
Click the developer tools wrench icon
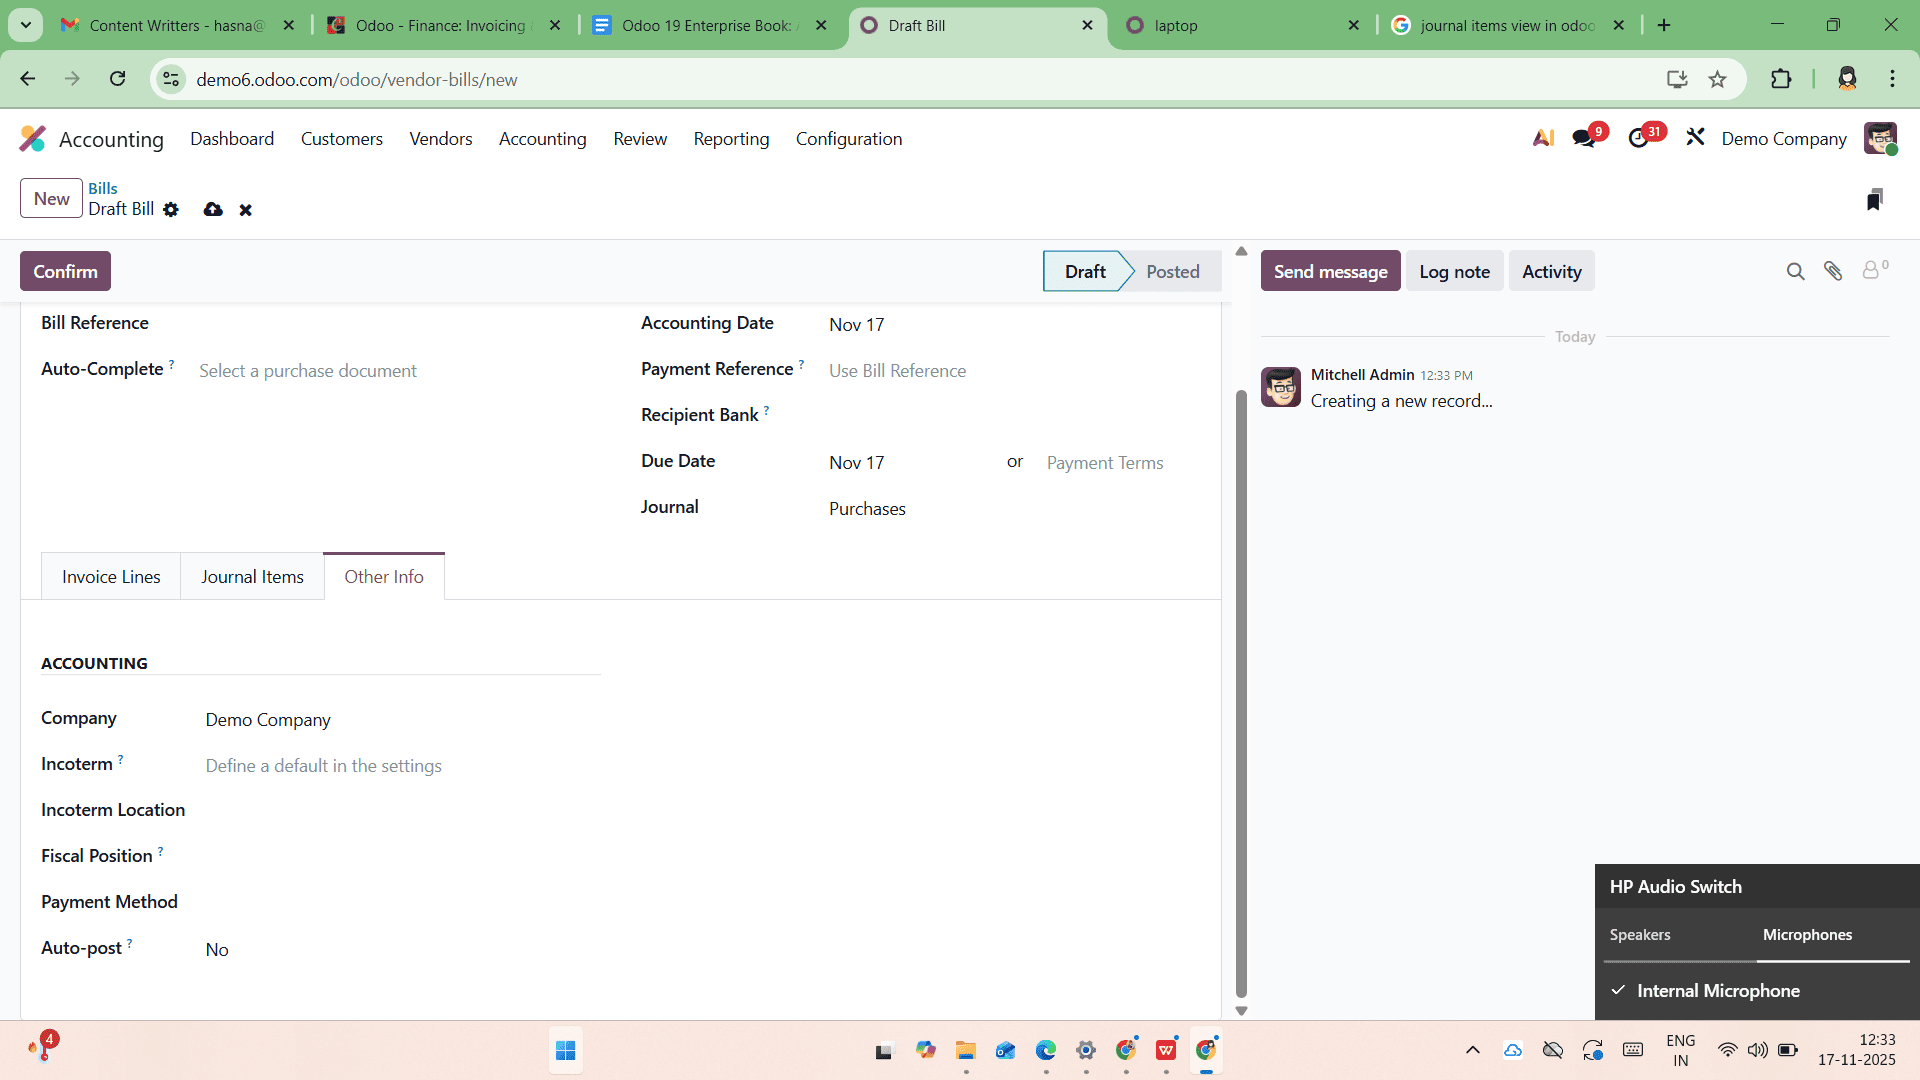tap(1695, 138)
